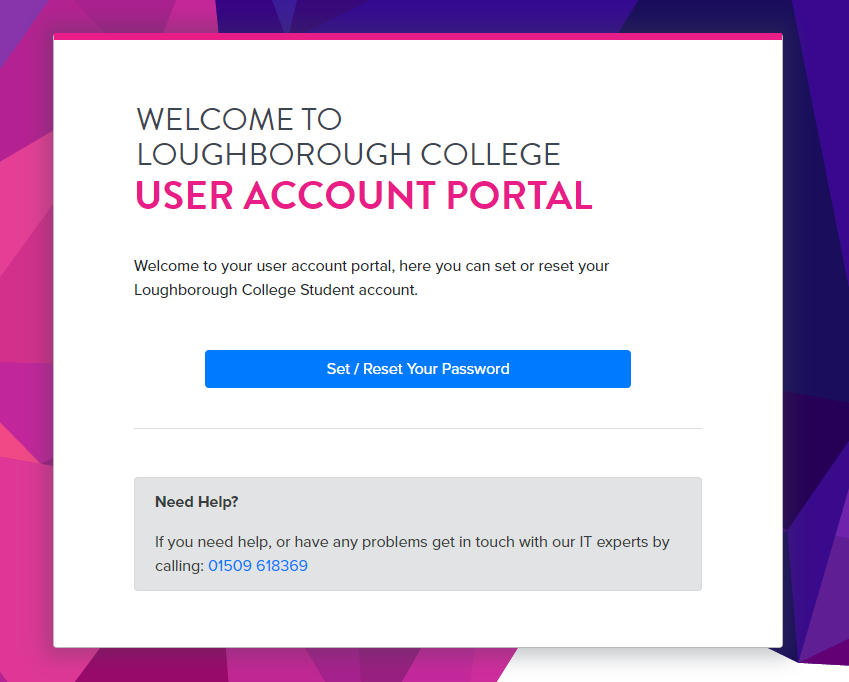849x682 pixels.
Task: Click the Loughborough College Student account sentence
Action: pyautogui.click(x=276, y=290)
